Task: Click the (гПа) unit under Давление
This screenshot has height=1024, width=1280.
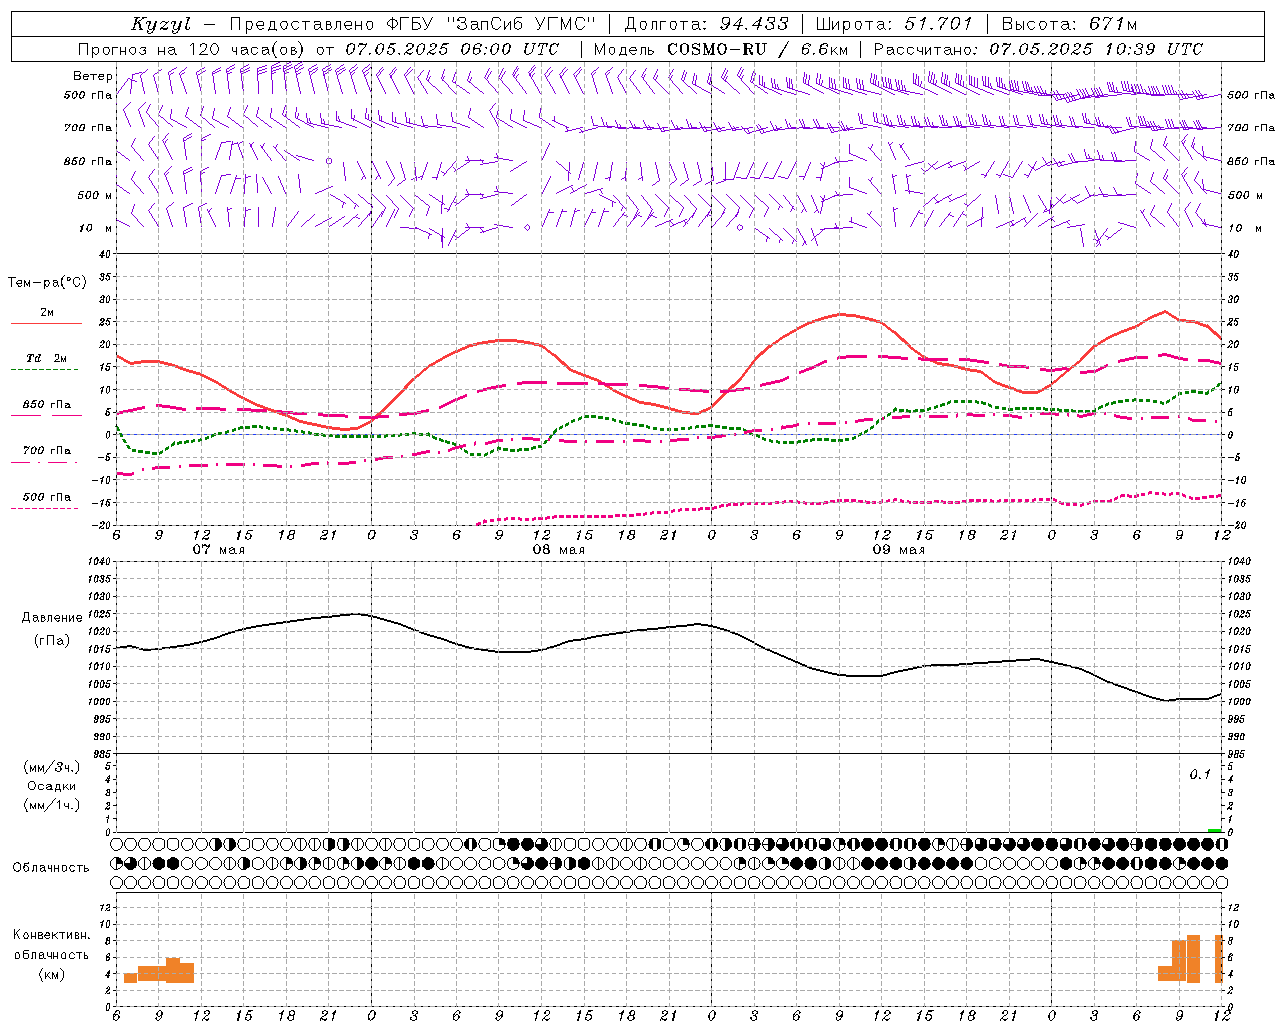Action: point(52,640)
